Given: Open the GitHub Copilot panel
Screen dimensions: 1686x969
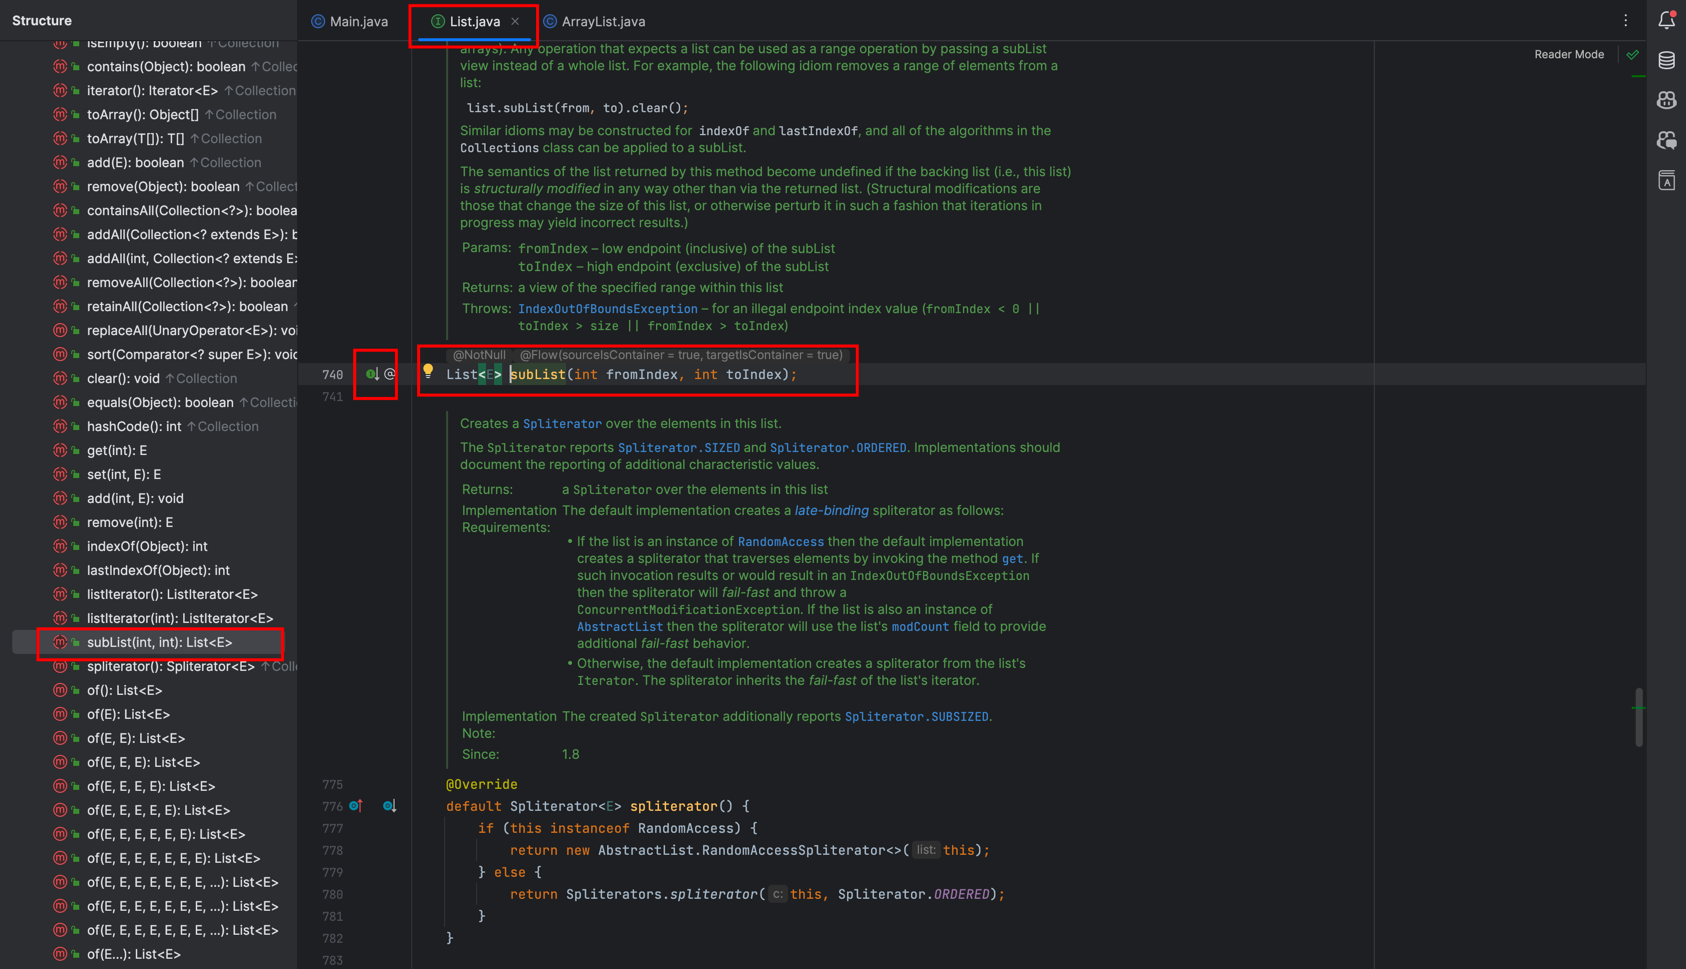Looking at the screenshot, I should click(1666, 101).
